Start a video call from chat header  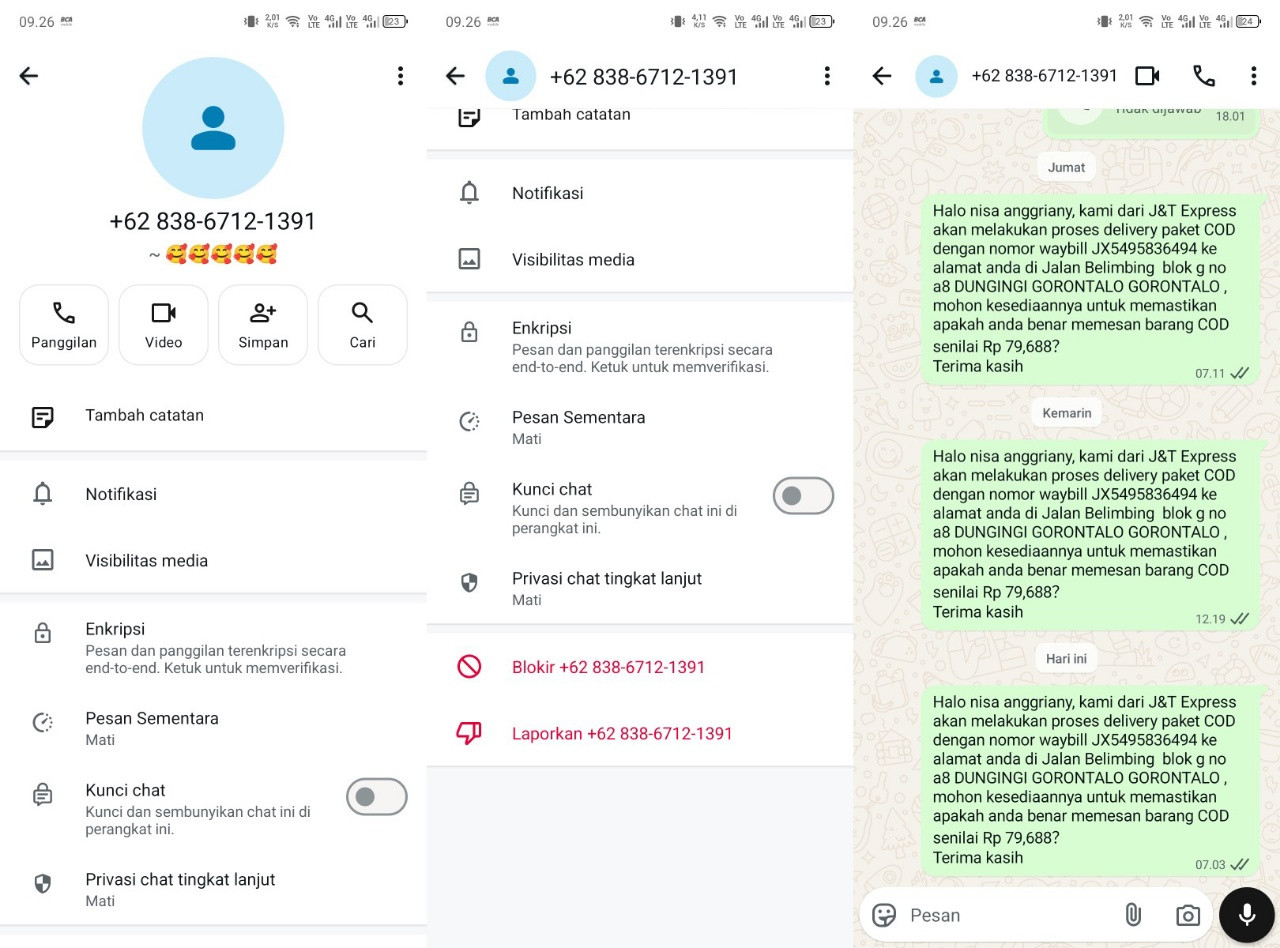[x=1147, y=76]
